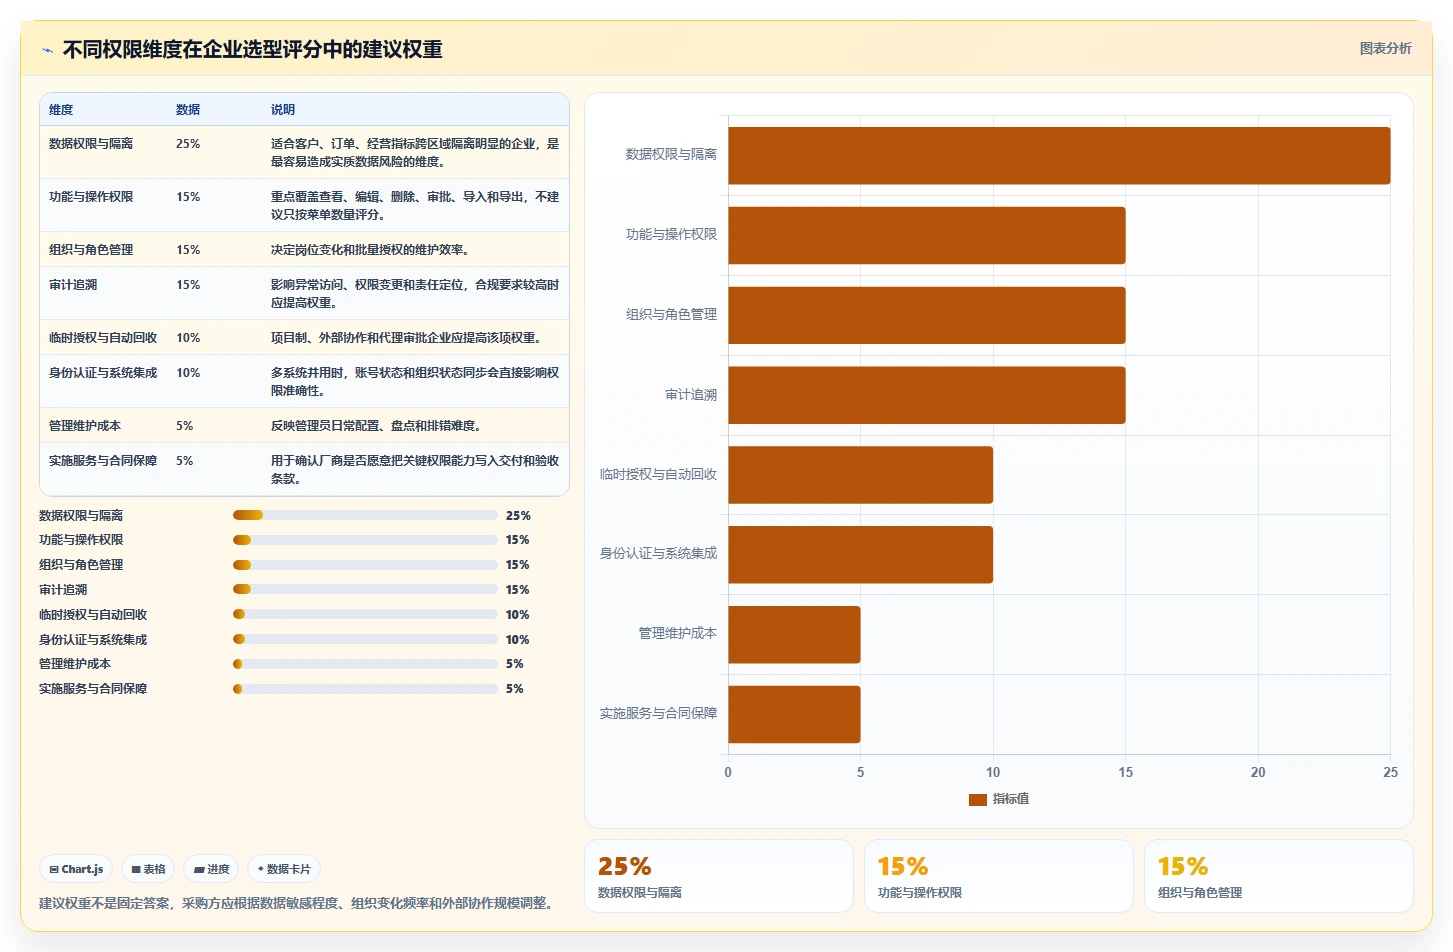Click the description 决定岗位变化和批量授权的维护效率
Screen dimensions: 1453x952
click(370, 250)
